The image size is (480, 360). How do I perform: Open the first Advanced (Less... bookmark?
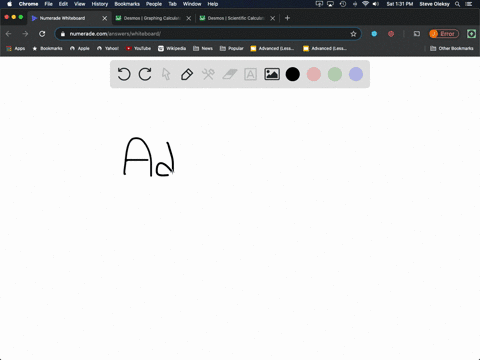click(272, 48)
